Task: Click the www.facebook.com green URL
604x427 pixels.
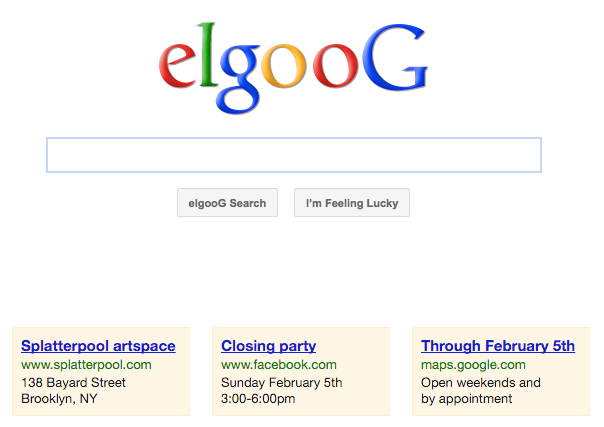Action: coord(279,365)
